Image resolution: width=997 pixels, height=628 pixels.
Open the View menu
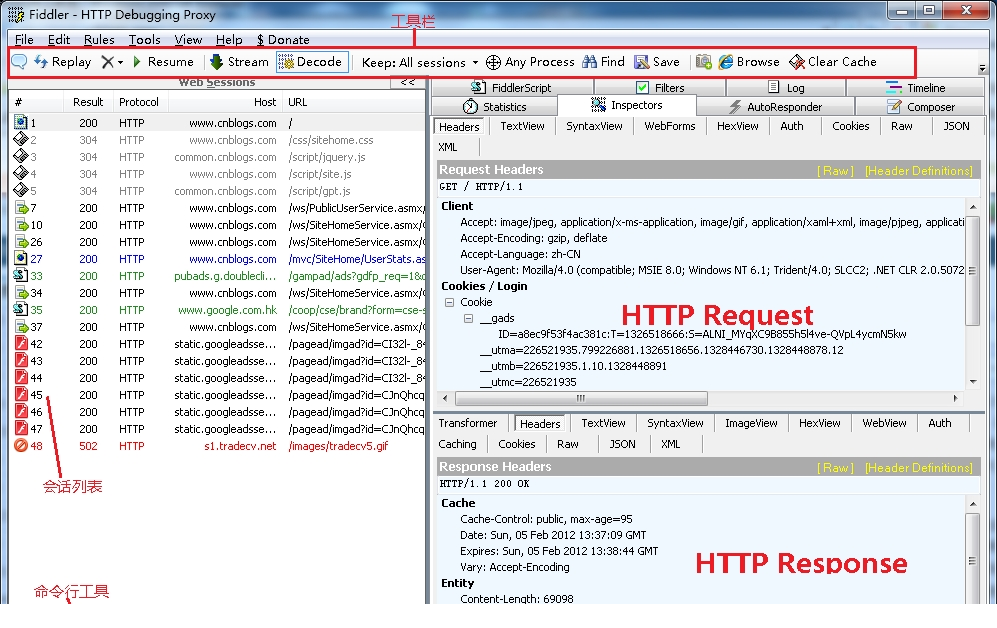pyautogui.click(x=188, y=39)
